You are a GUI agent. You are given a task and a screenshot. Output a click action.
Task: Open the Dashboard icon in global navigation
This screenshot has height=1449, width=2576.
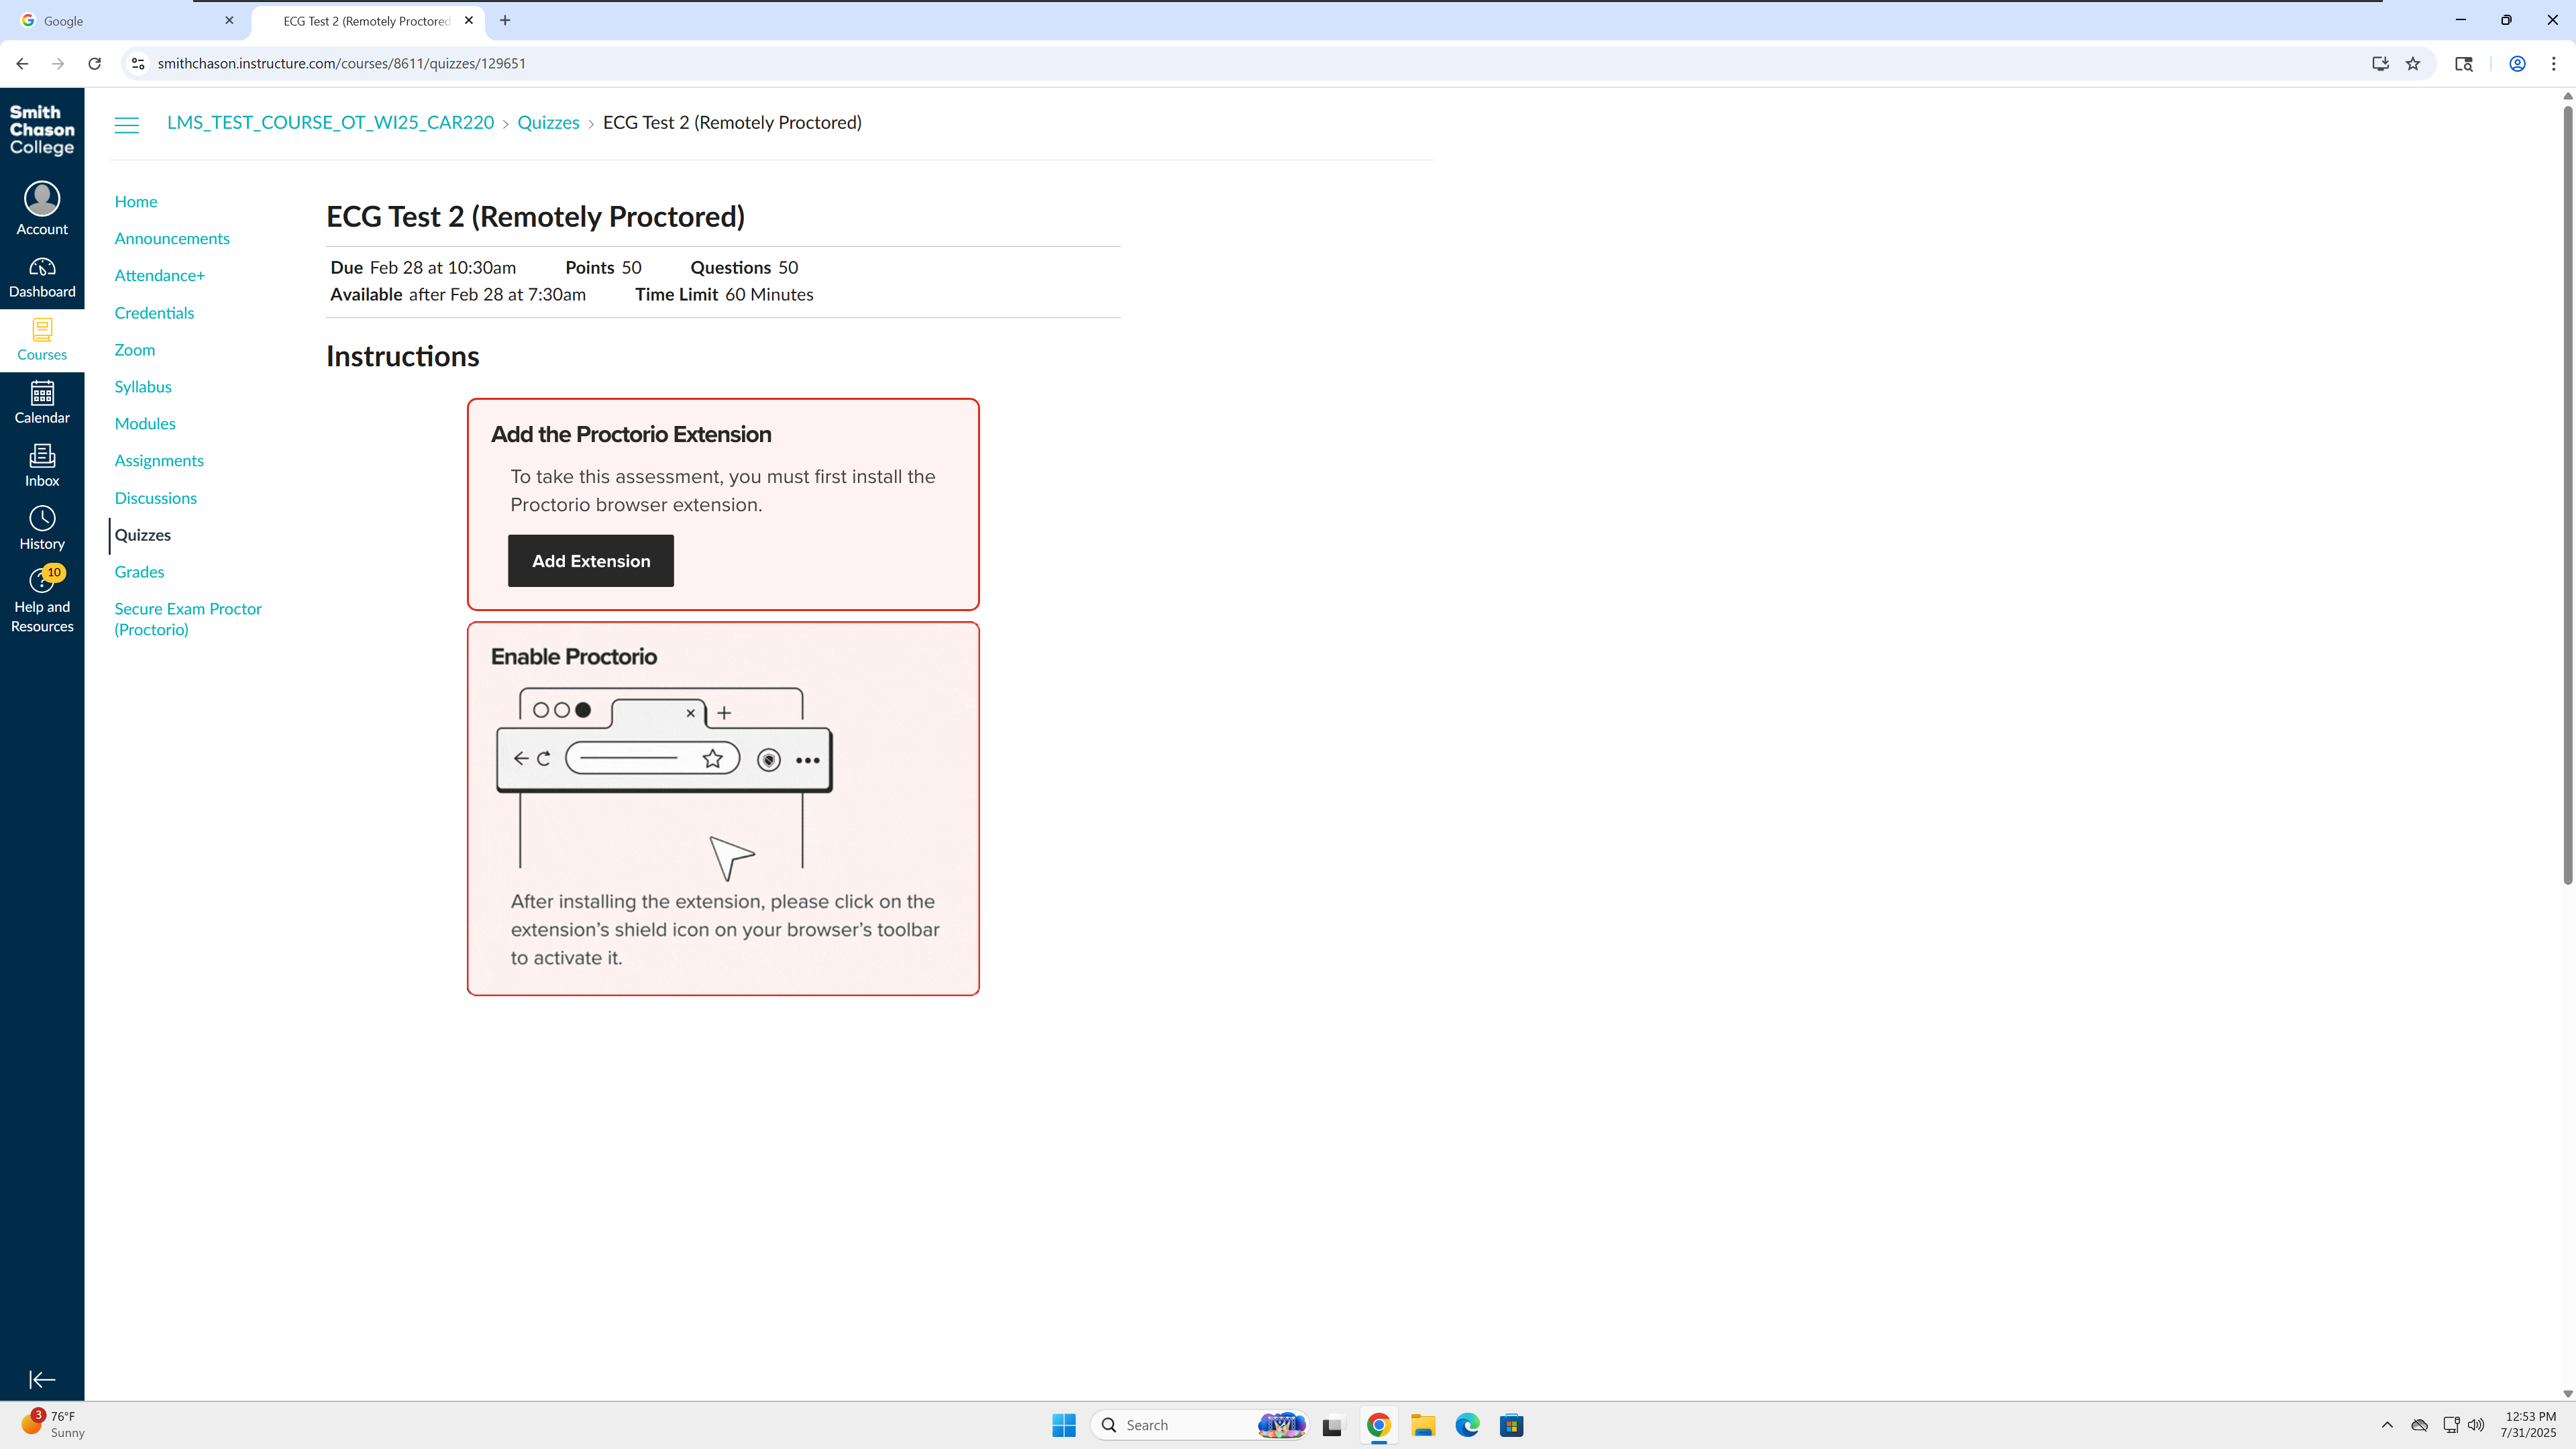42,278
